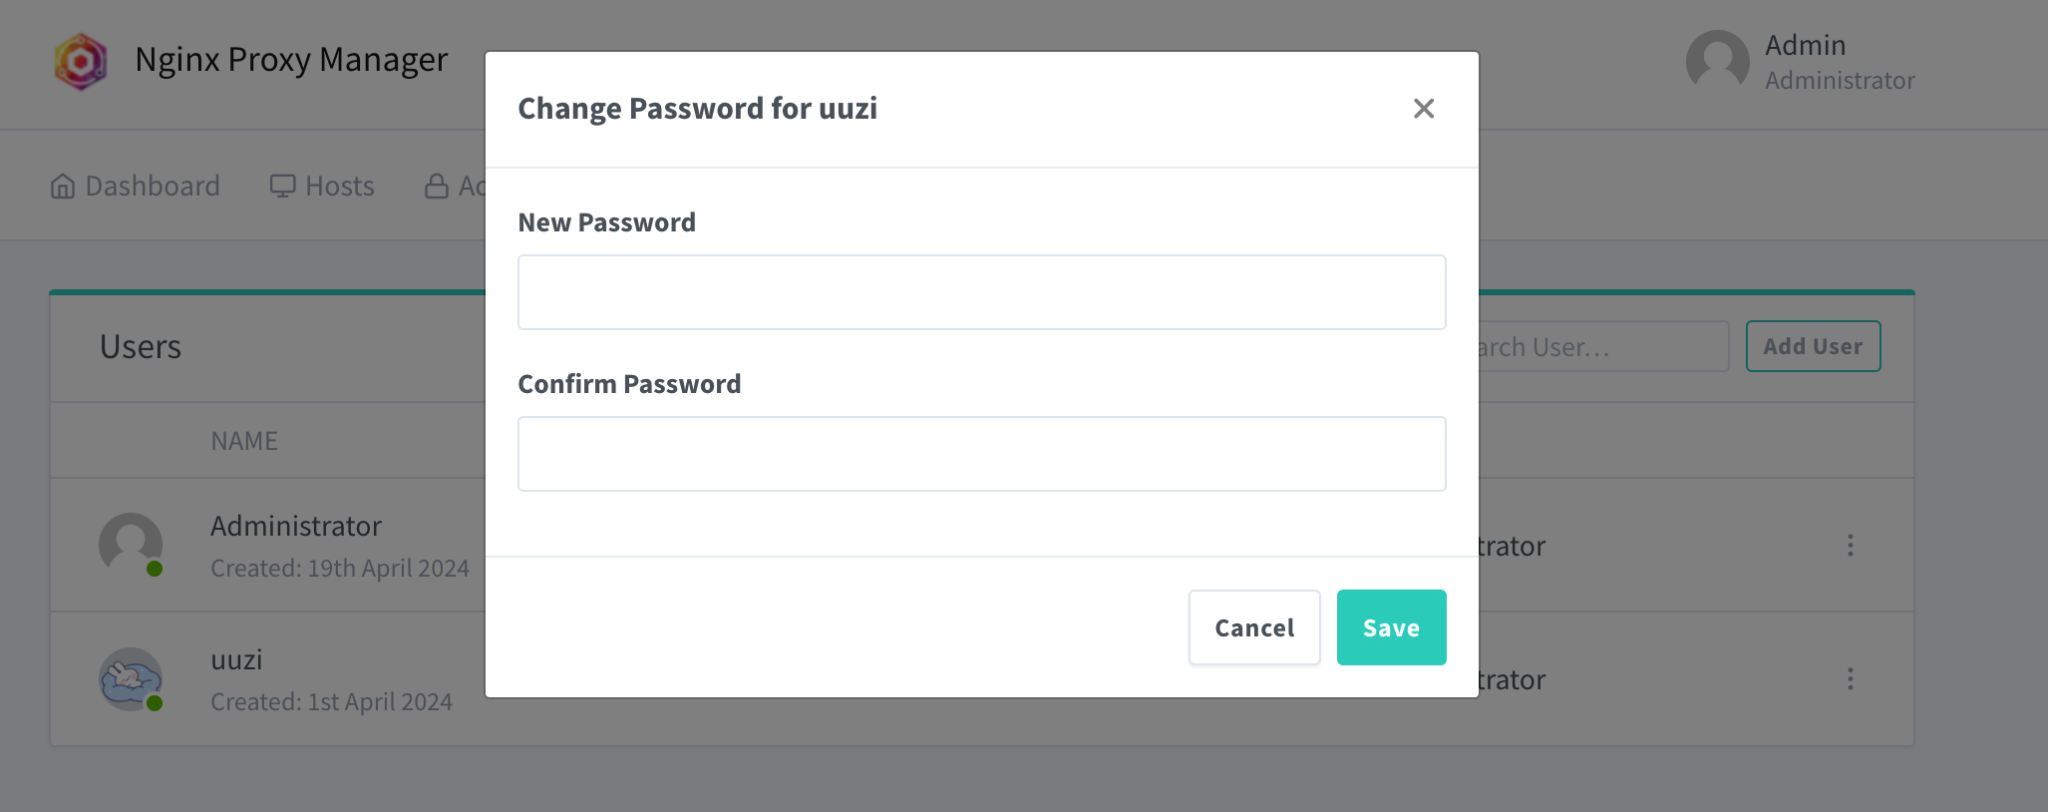
Task: Save the new password for uuzi
Action: (1390, 627)
